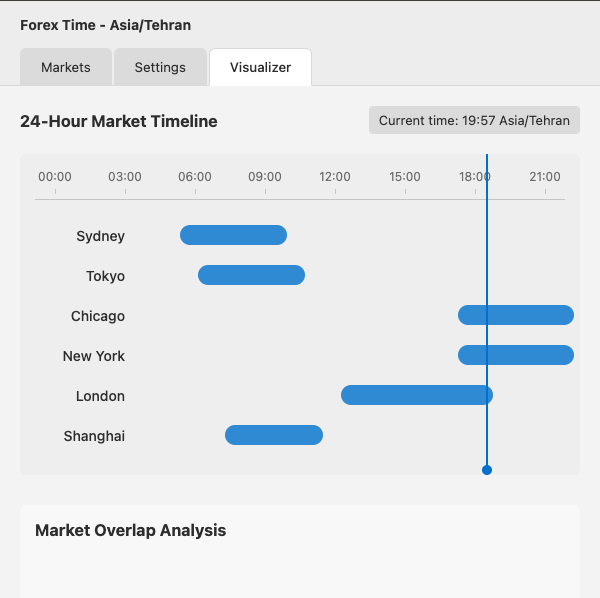The image size is (600, 598).
Task: Click the Sydney market label
Action: [100, 236]
